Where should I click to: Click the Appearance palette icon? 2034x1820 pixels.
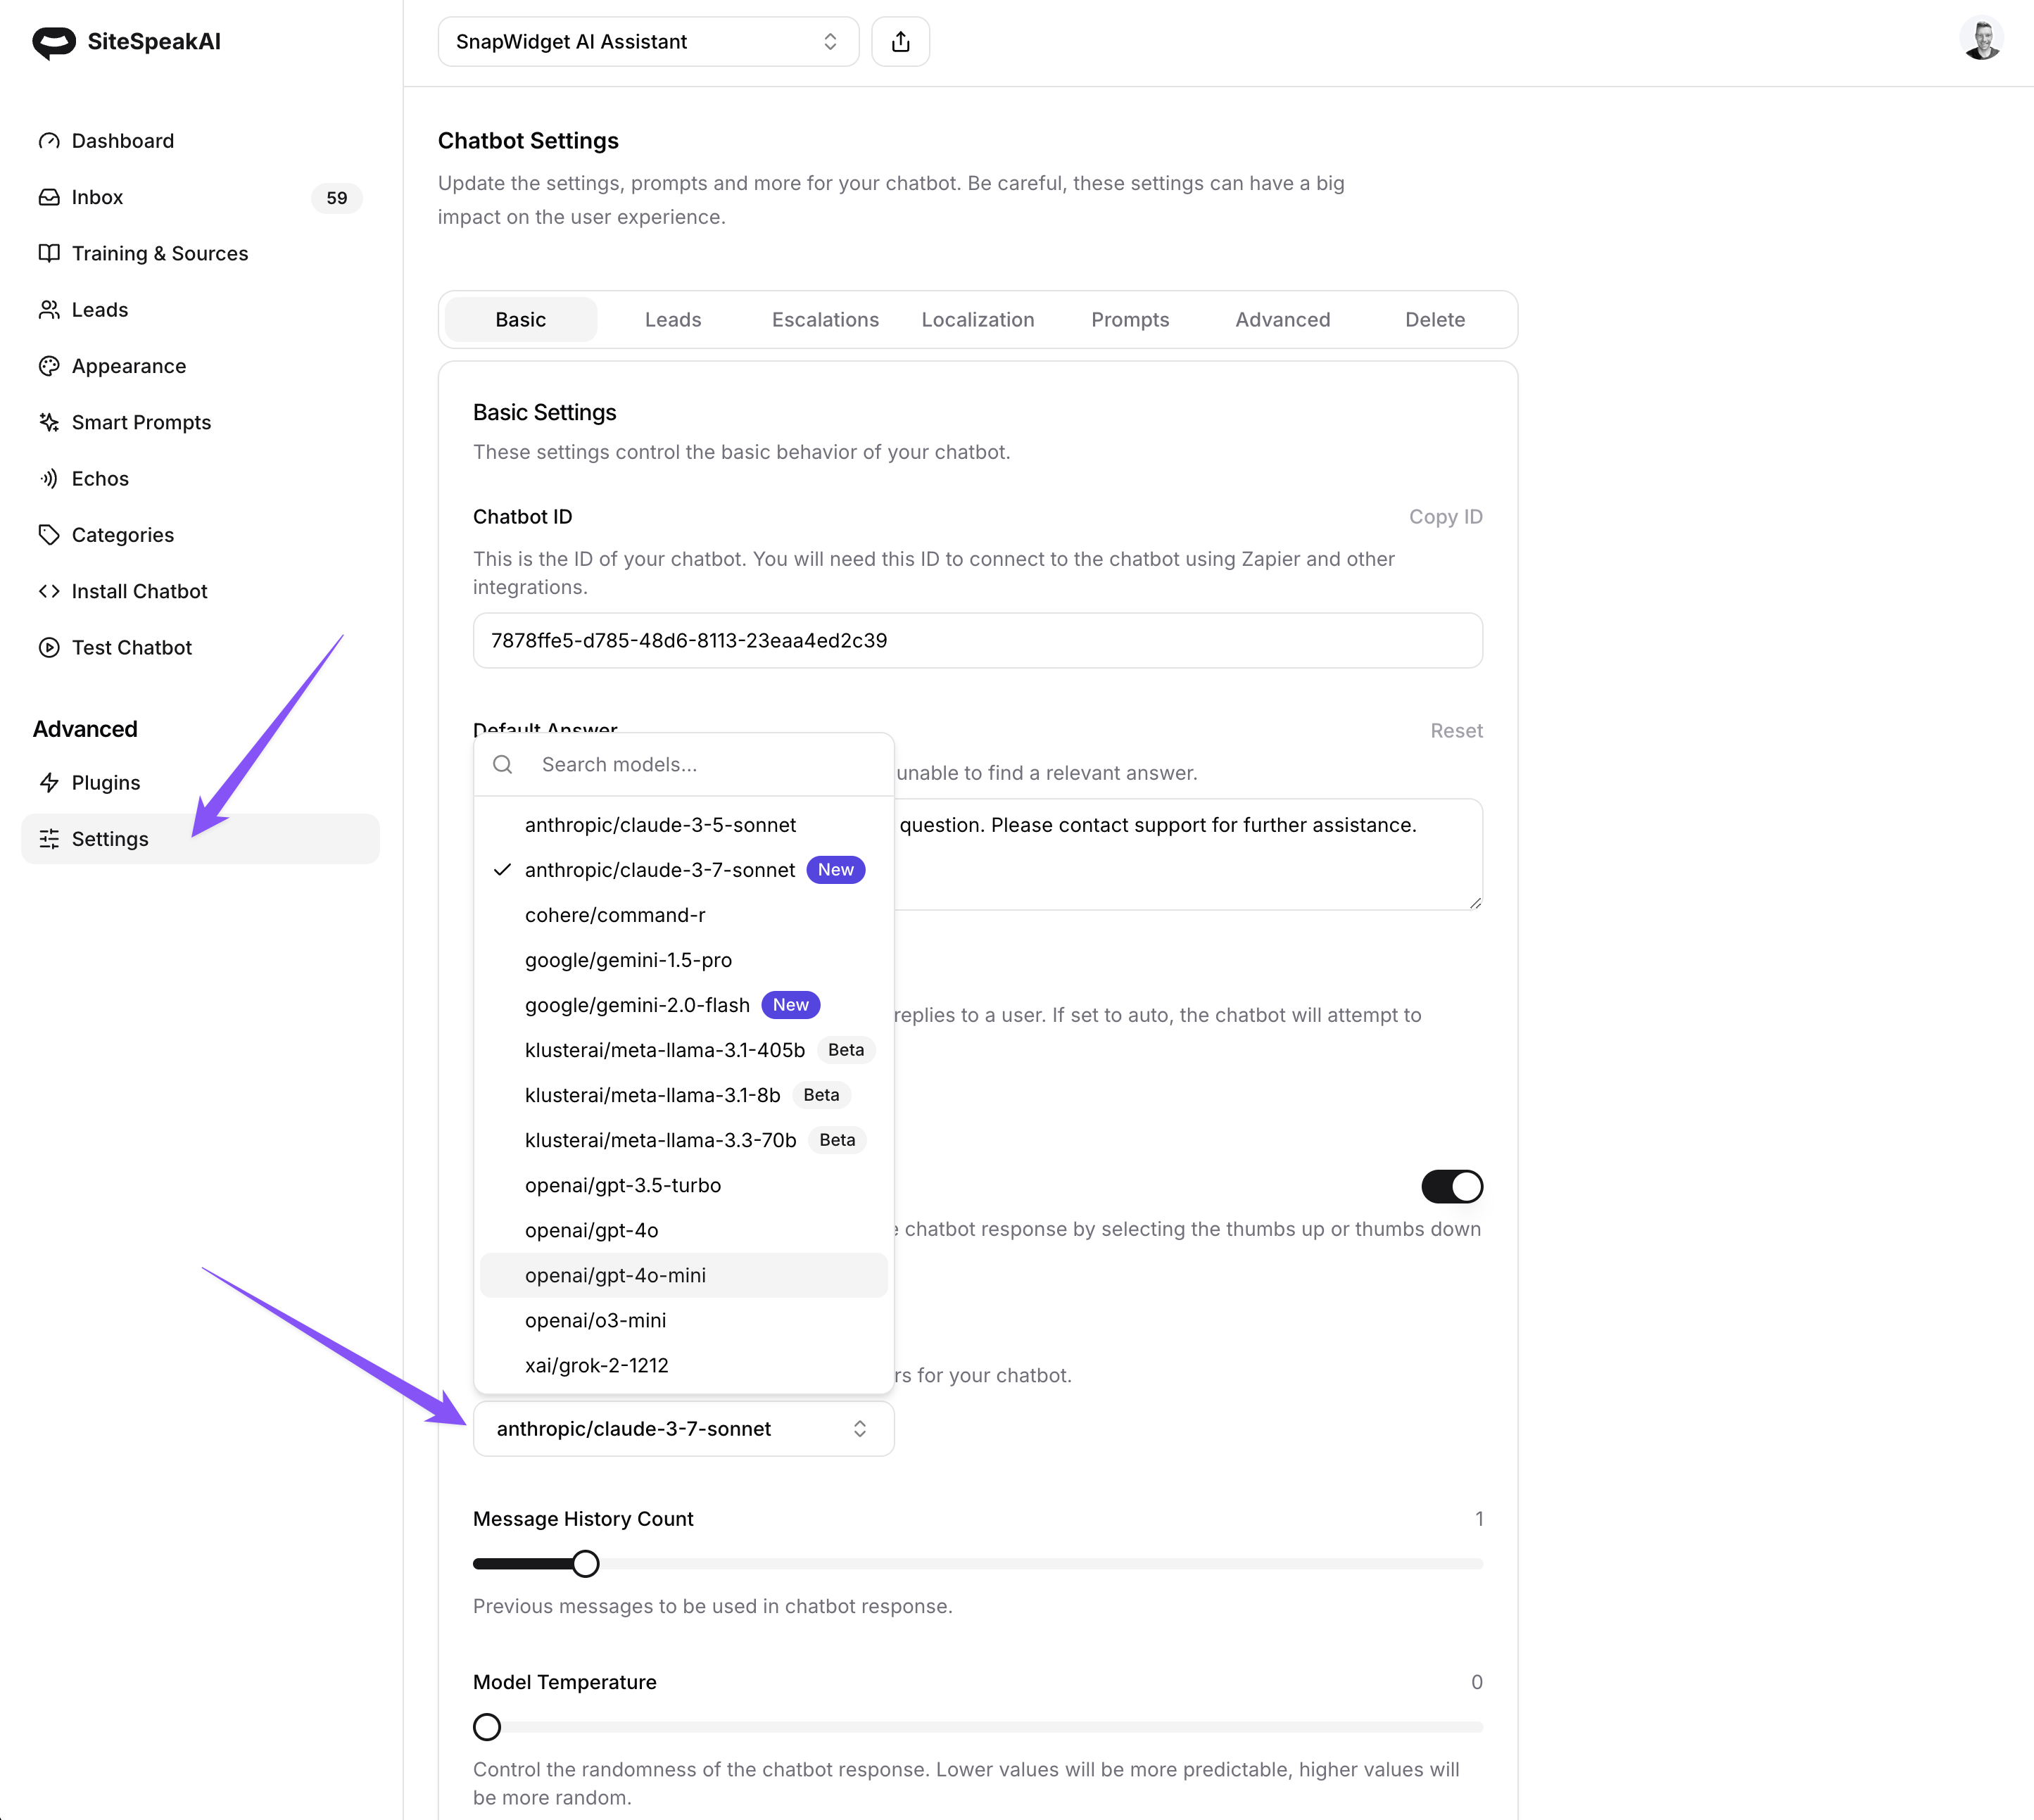[x=49, y=366]
